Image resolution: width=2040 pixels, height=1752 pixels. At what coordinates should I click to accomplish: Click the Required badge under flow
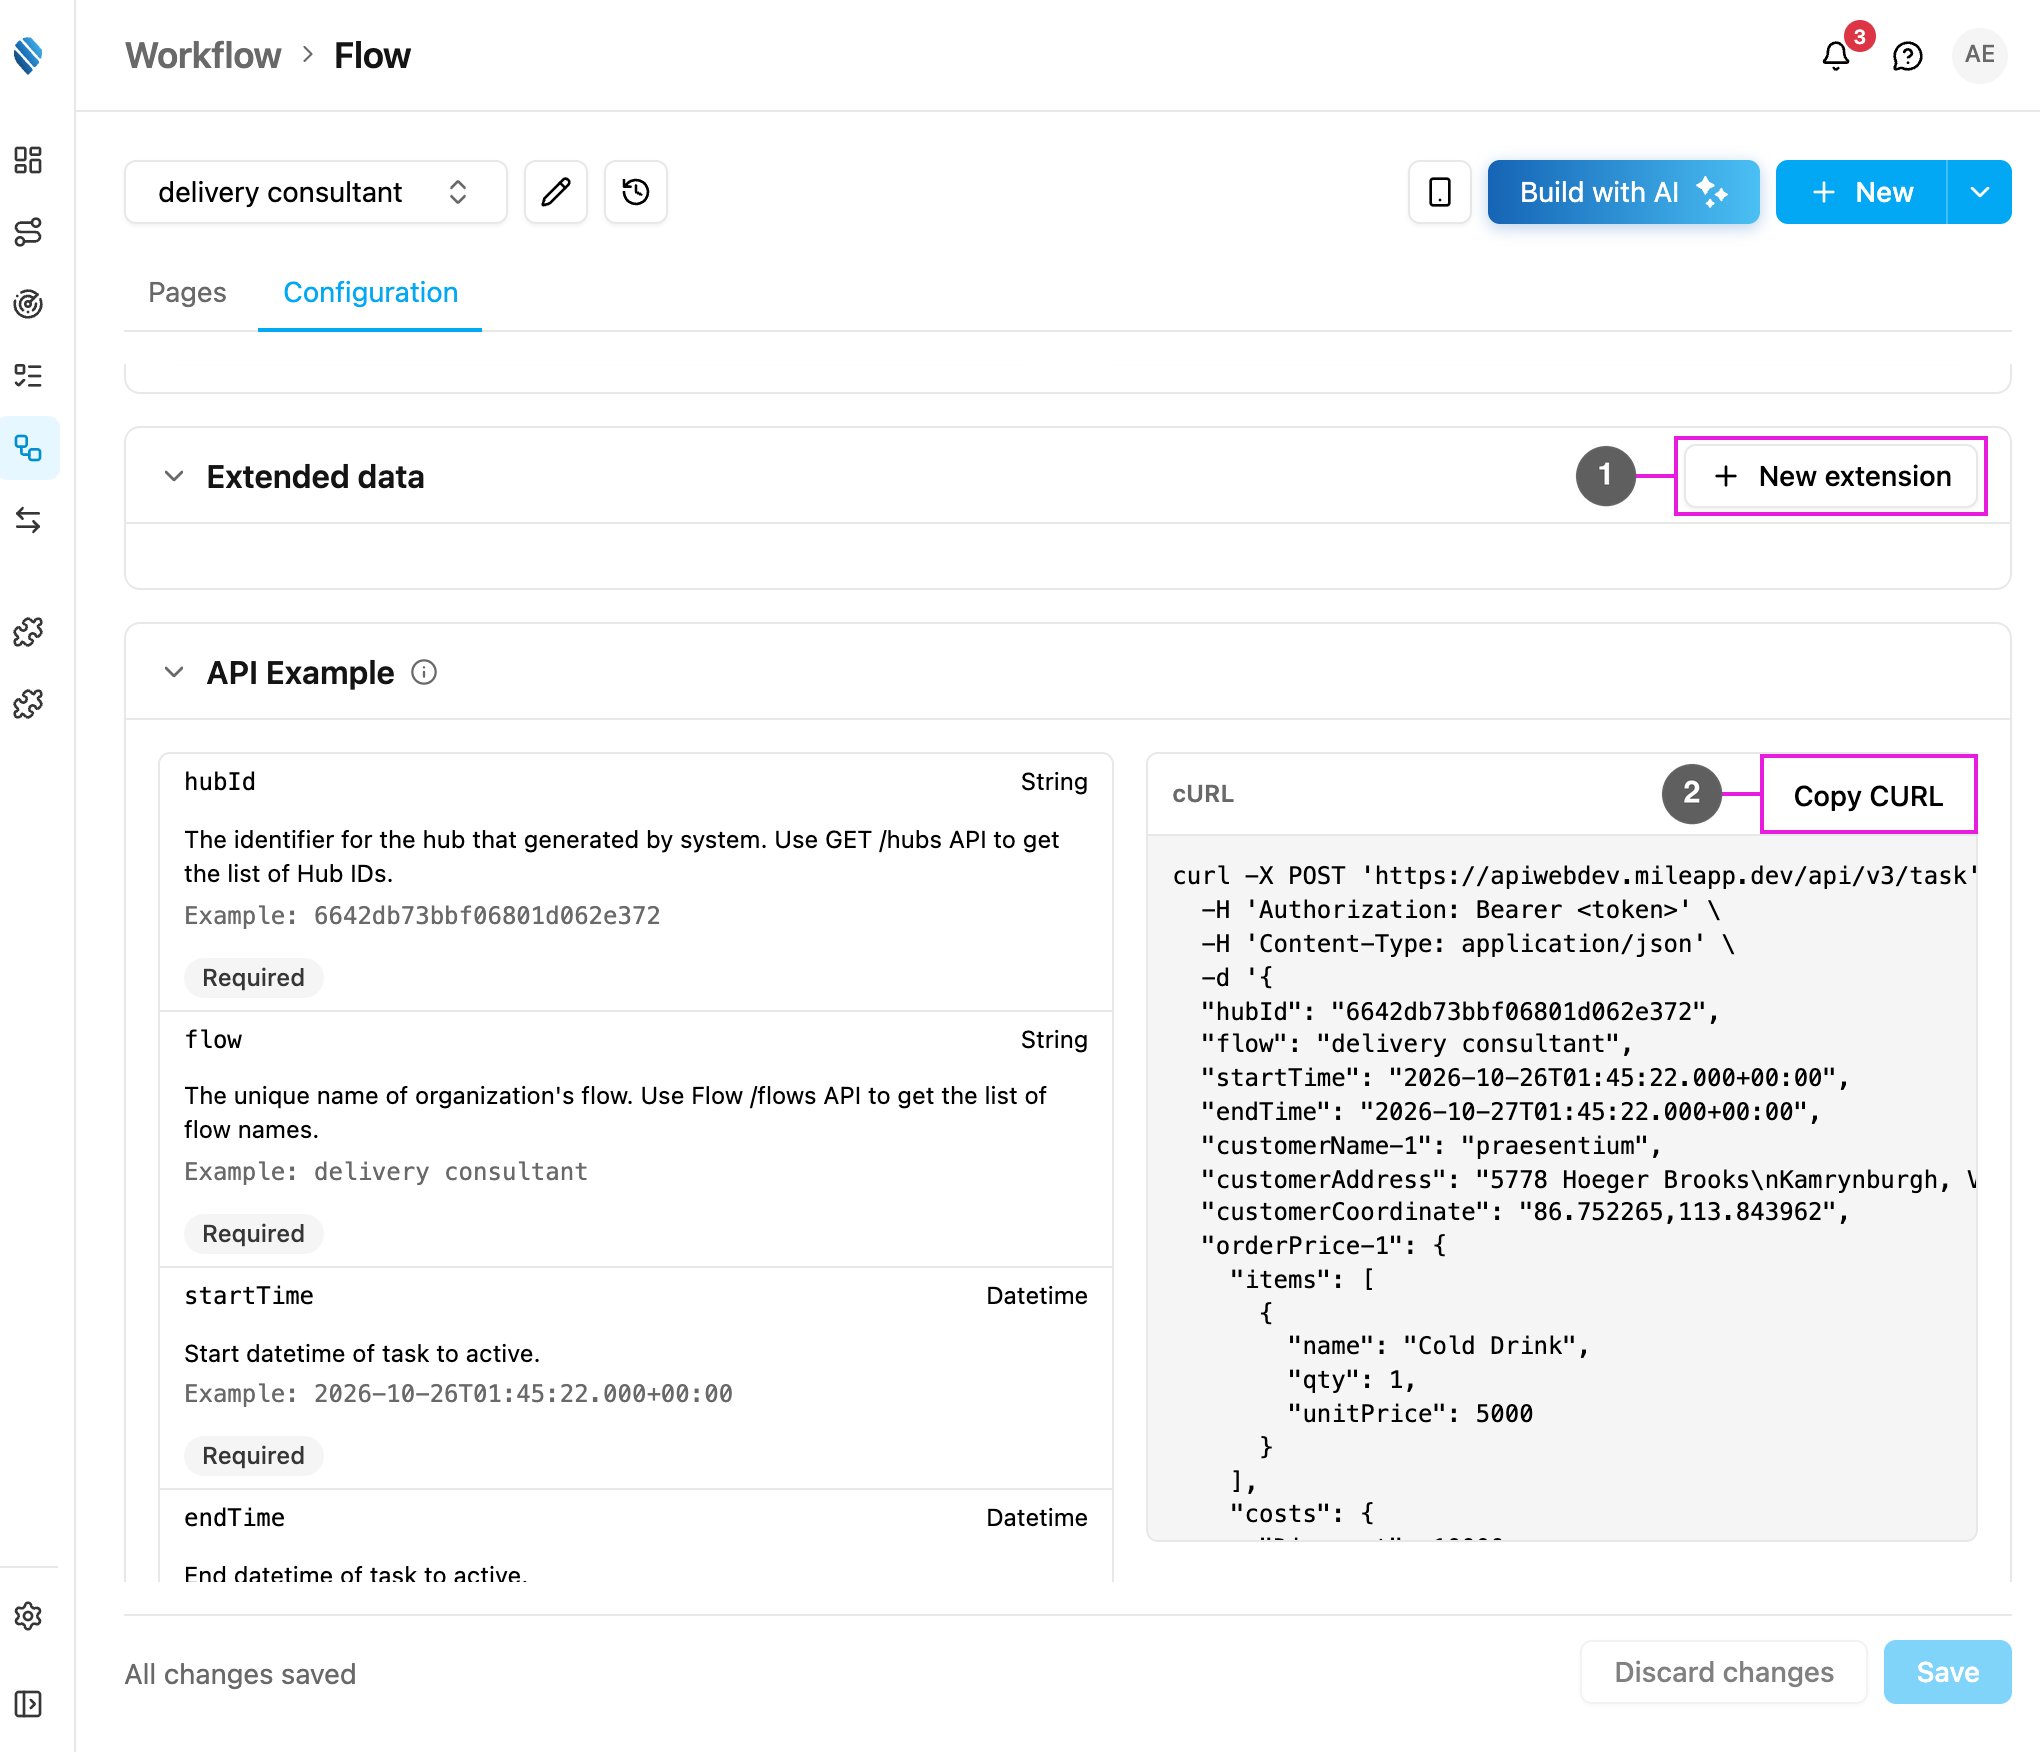(x=253, y=1233)
